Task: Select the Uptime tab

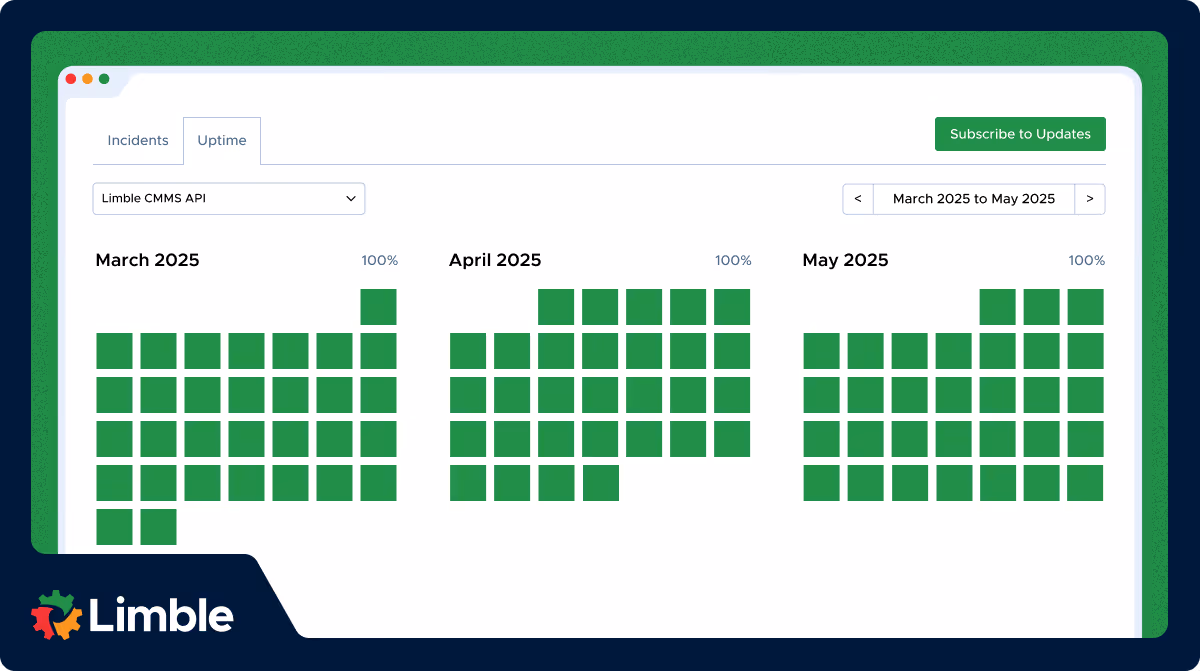Action: [x=222, y=141]
